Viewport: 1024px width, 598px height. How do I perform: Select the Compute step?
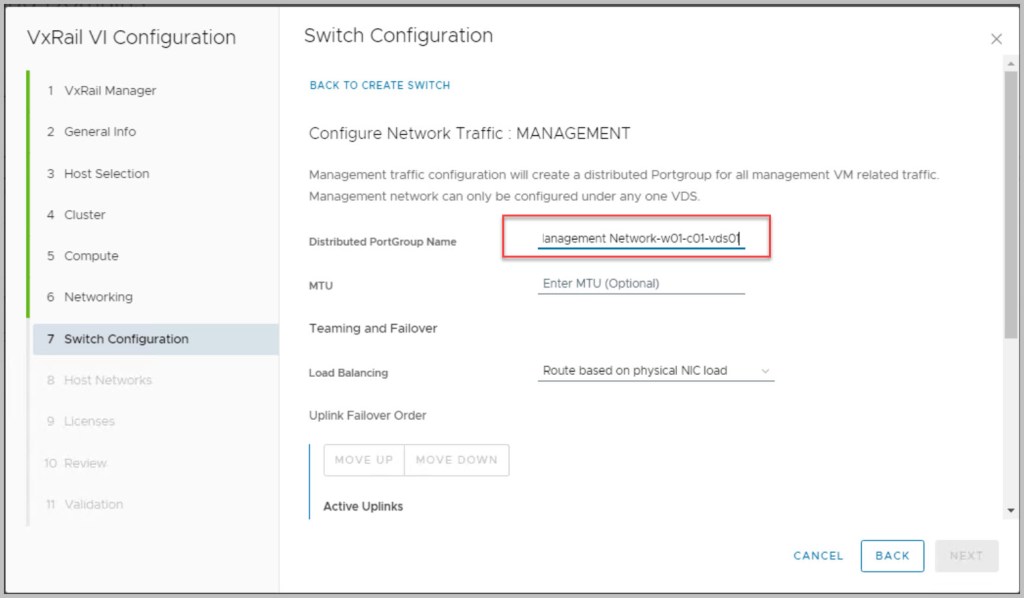[x=91, y=256]
